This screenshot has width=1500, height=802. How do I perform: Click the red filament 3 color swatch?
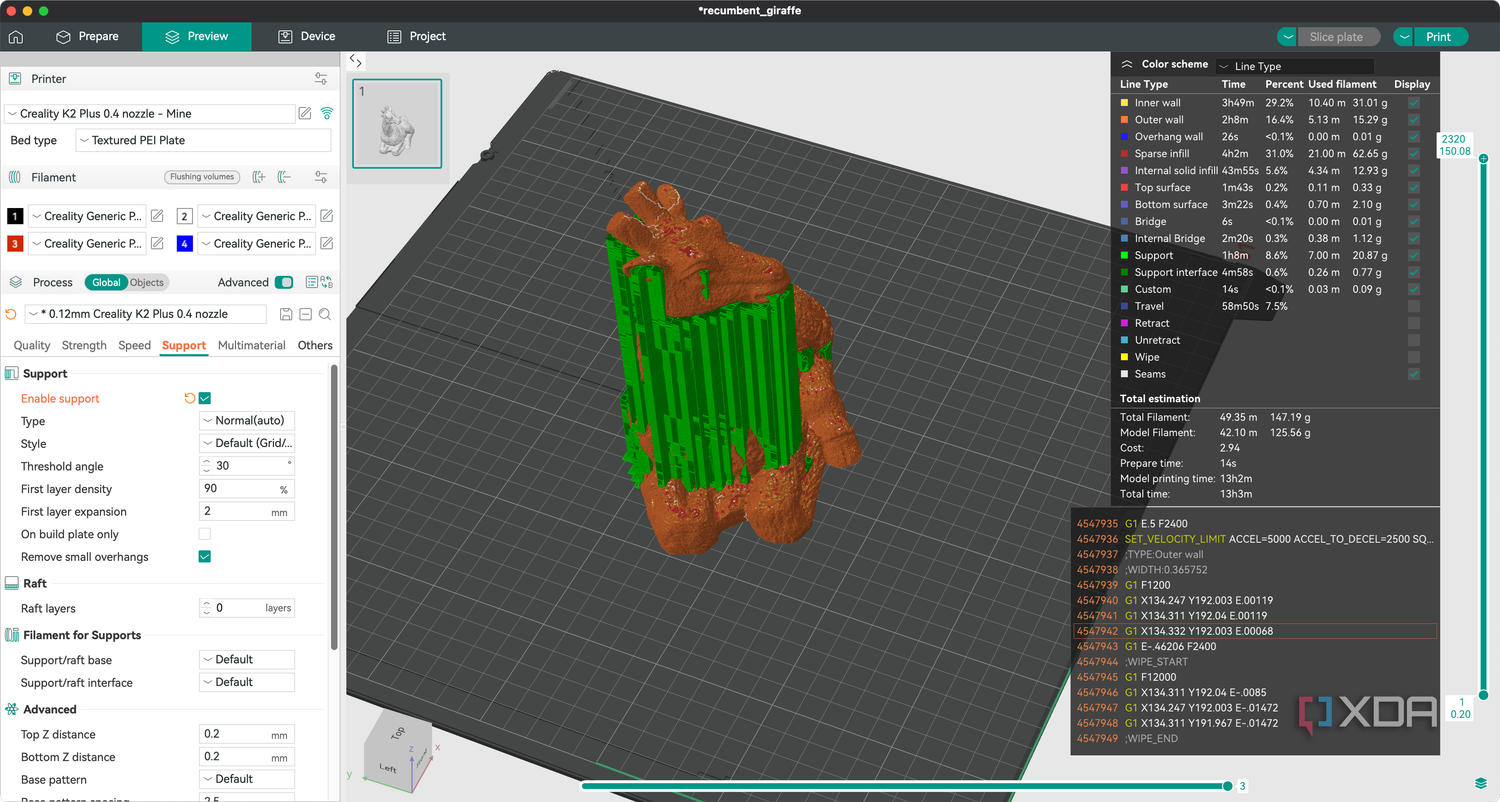(x=15, y=243)
